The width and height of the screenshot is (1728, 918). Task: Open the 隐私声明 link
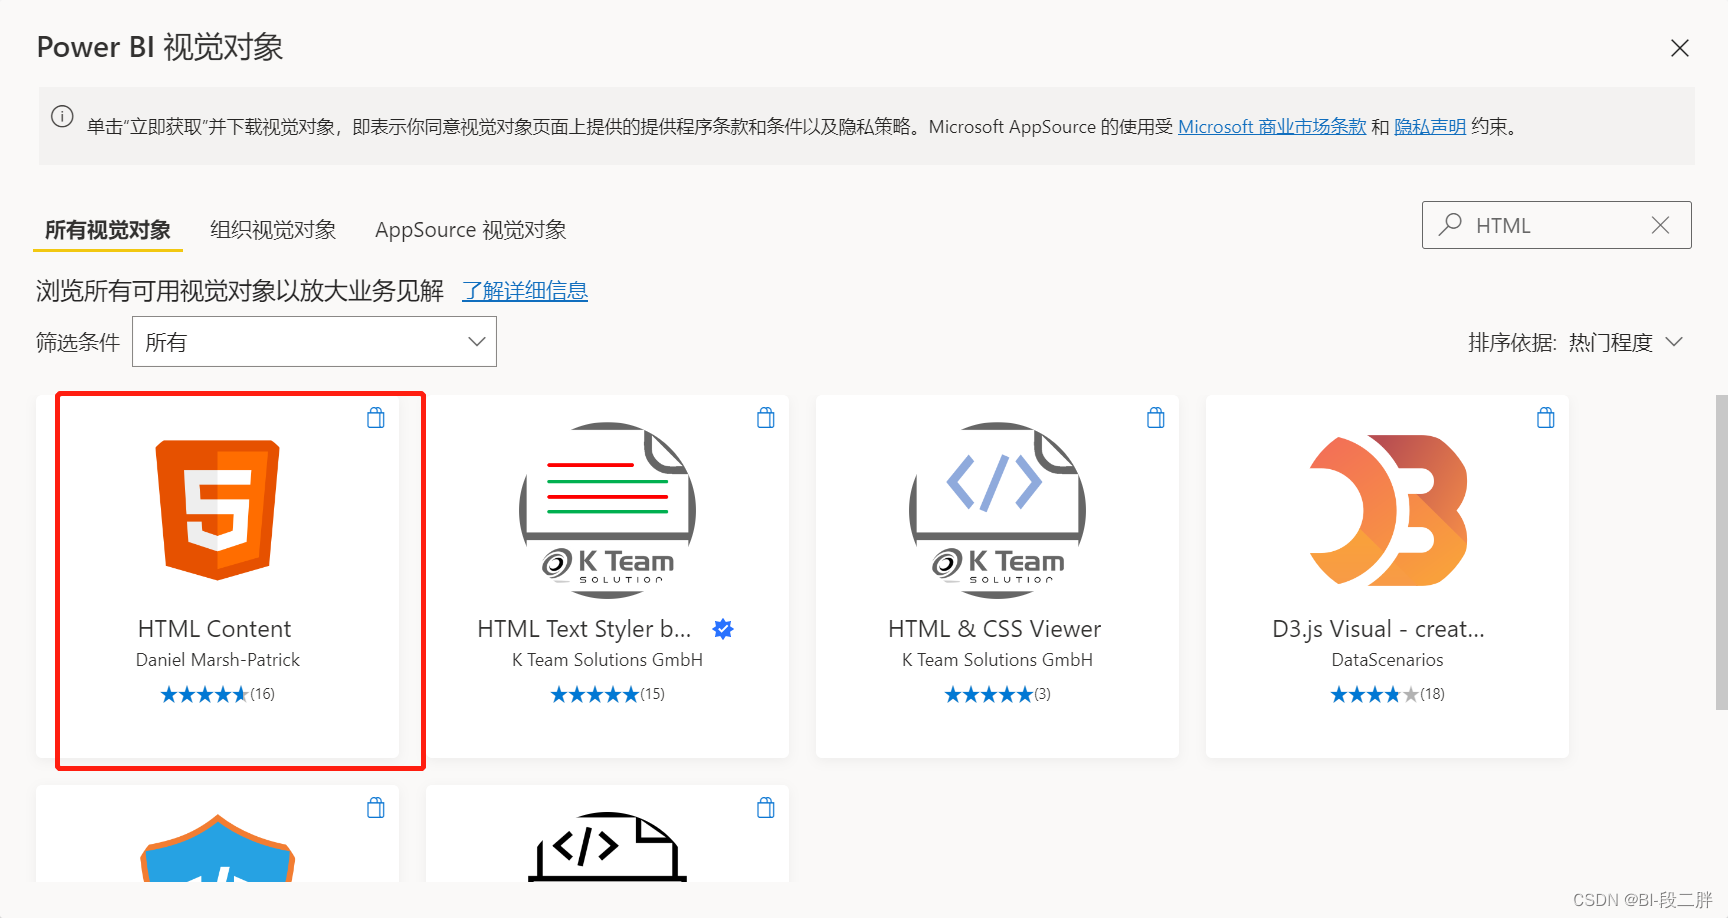click(x=1430, y=127)
